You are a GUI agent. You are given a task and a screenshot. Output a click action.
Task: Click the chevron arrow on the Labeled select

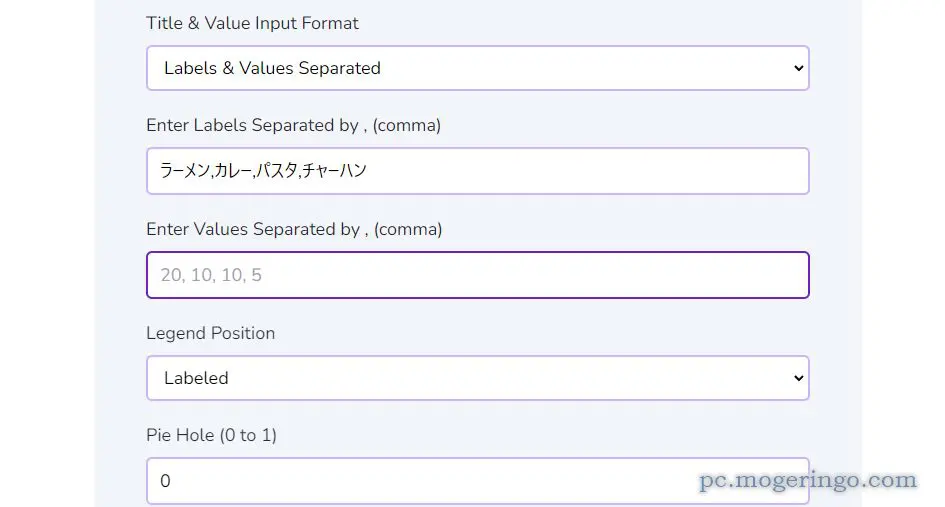coord(799,378)
